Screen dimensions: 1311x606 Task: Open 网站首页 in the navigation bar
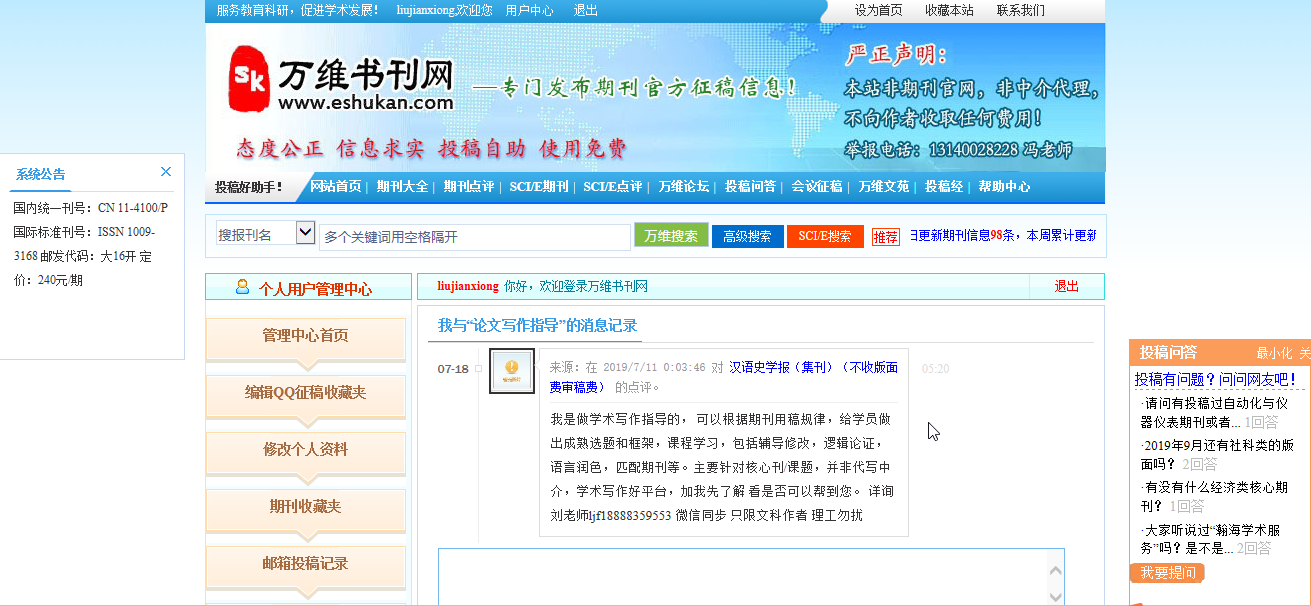coord(335,187)
